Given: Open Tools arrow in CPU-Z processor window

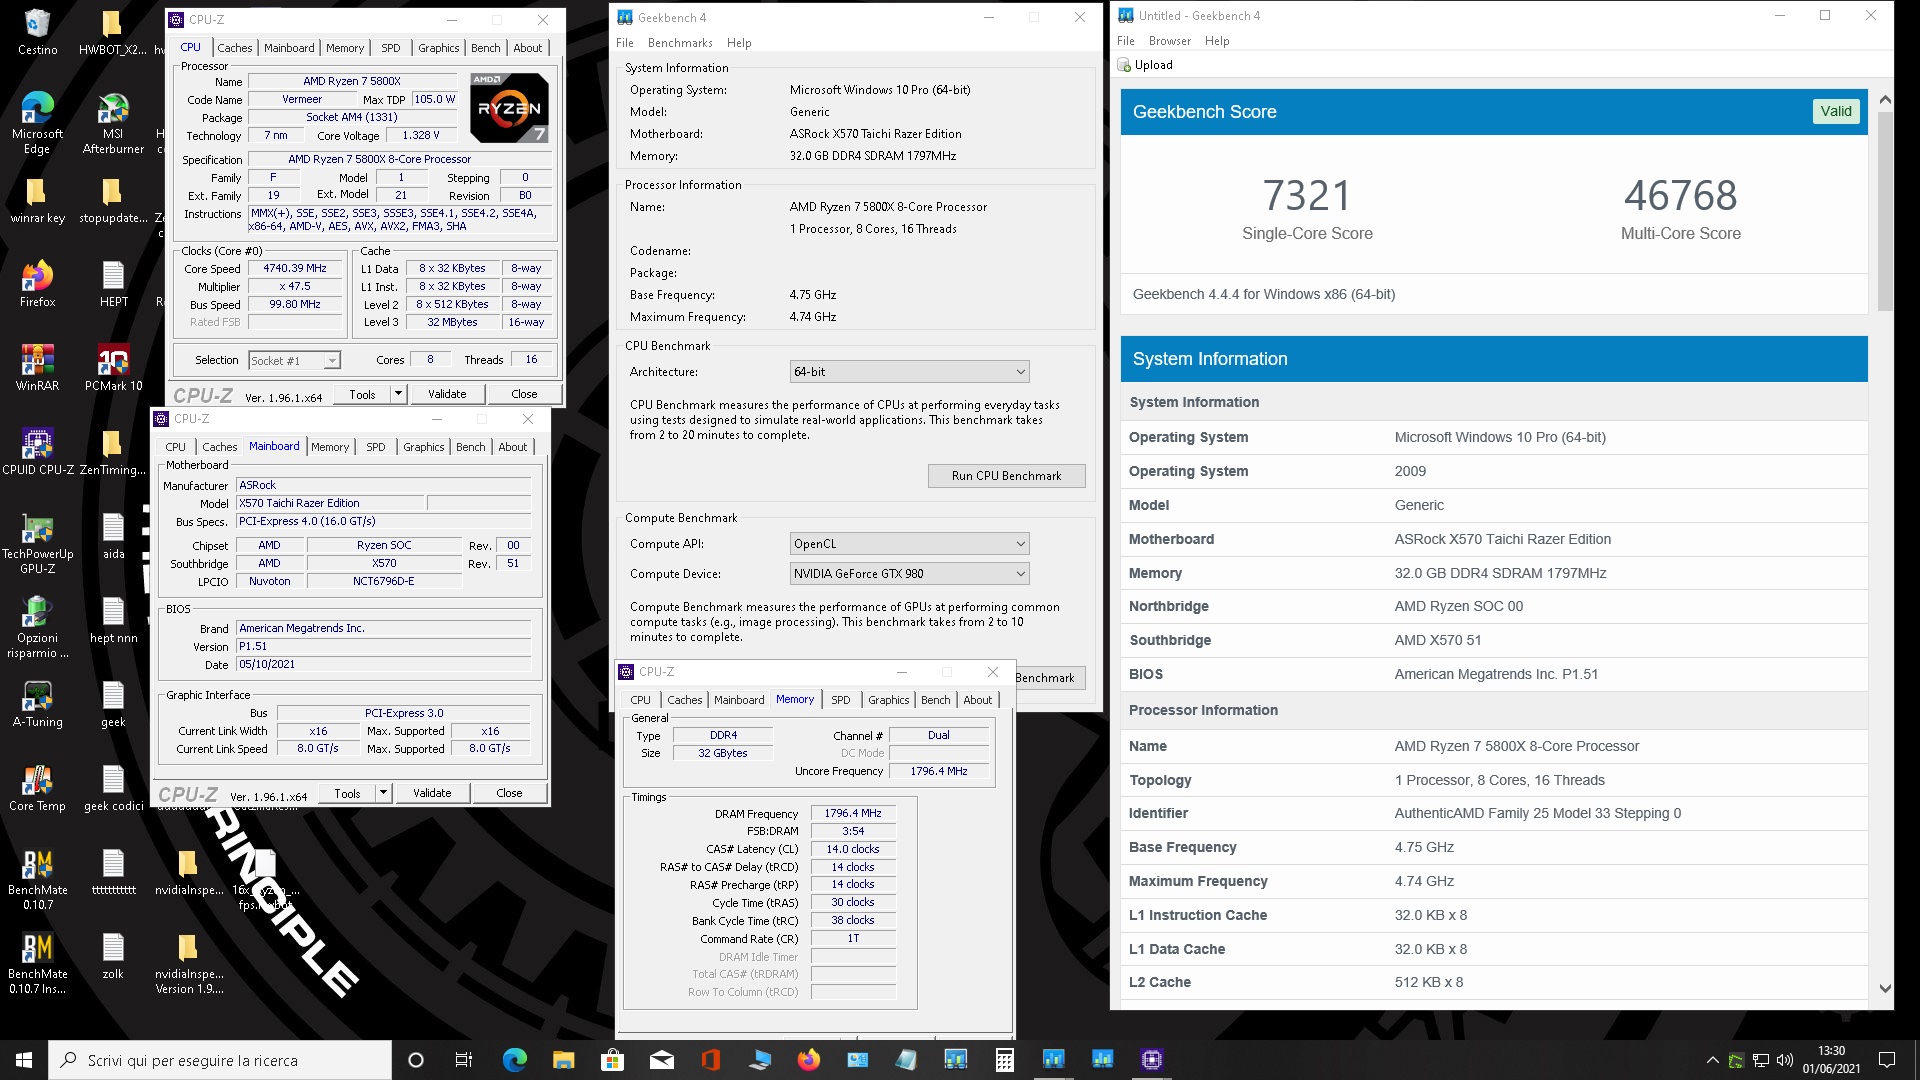Looking at the screenshot, I should (398, 394).
